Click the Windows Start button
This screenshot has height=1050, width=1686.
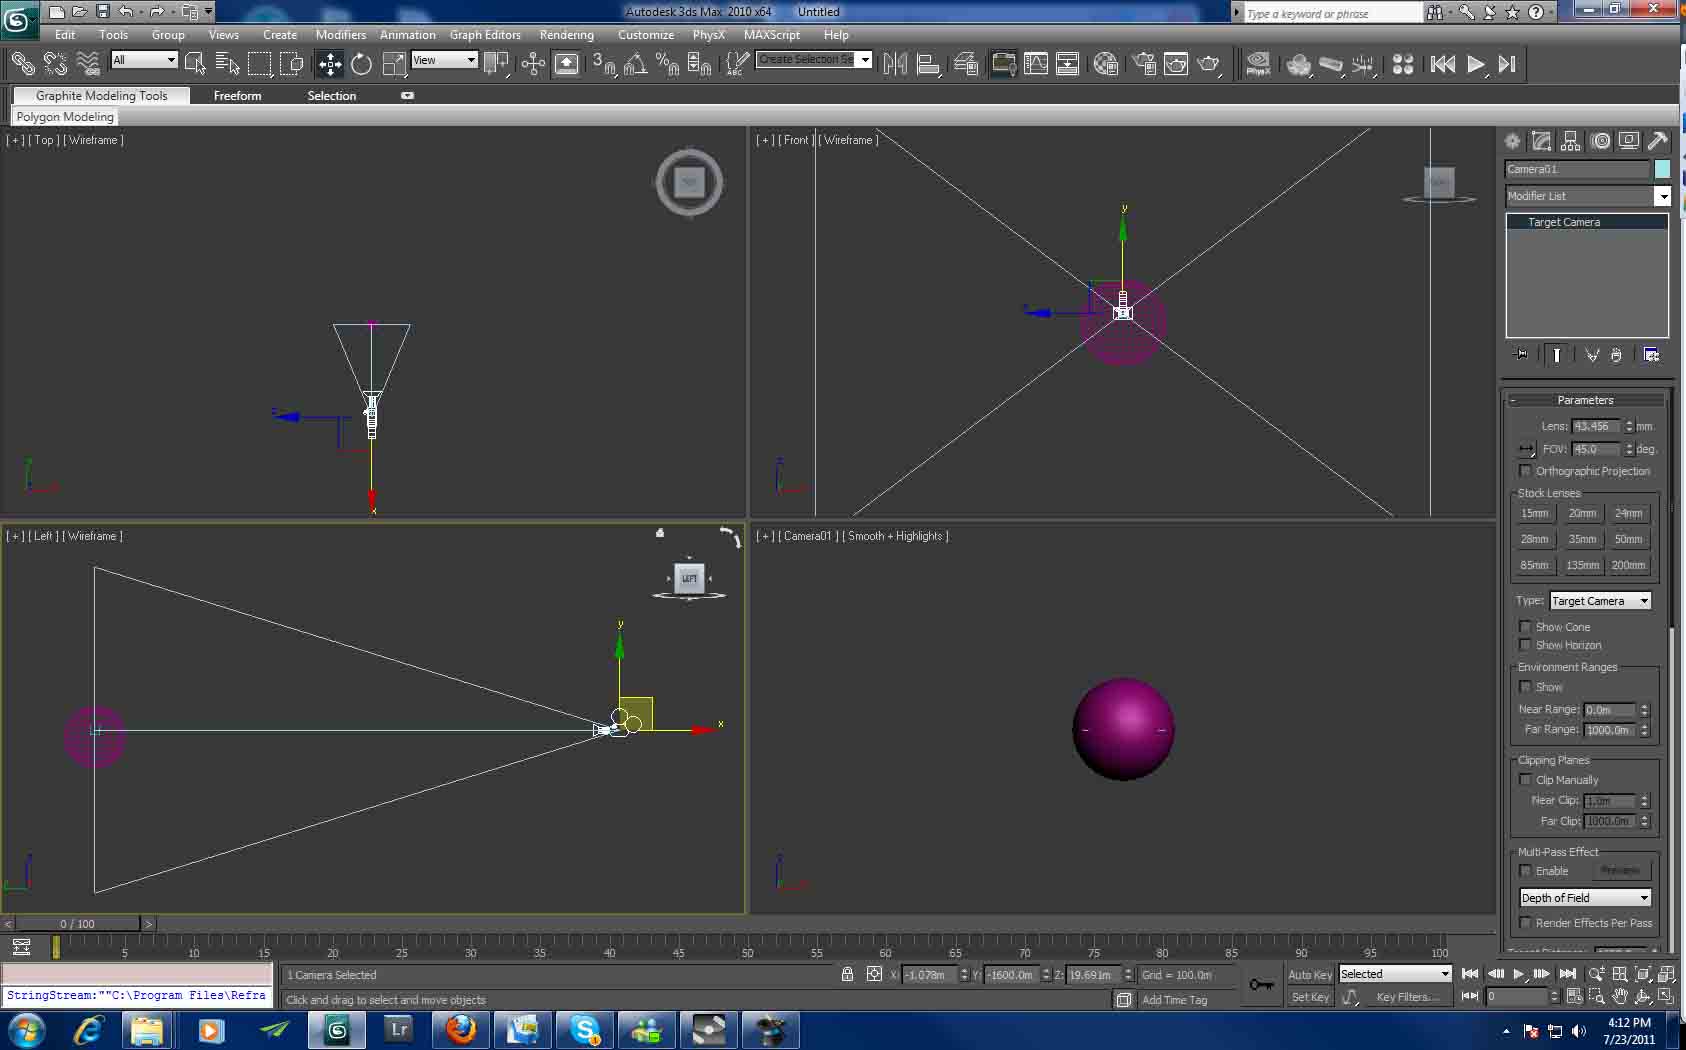26,1029
